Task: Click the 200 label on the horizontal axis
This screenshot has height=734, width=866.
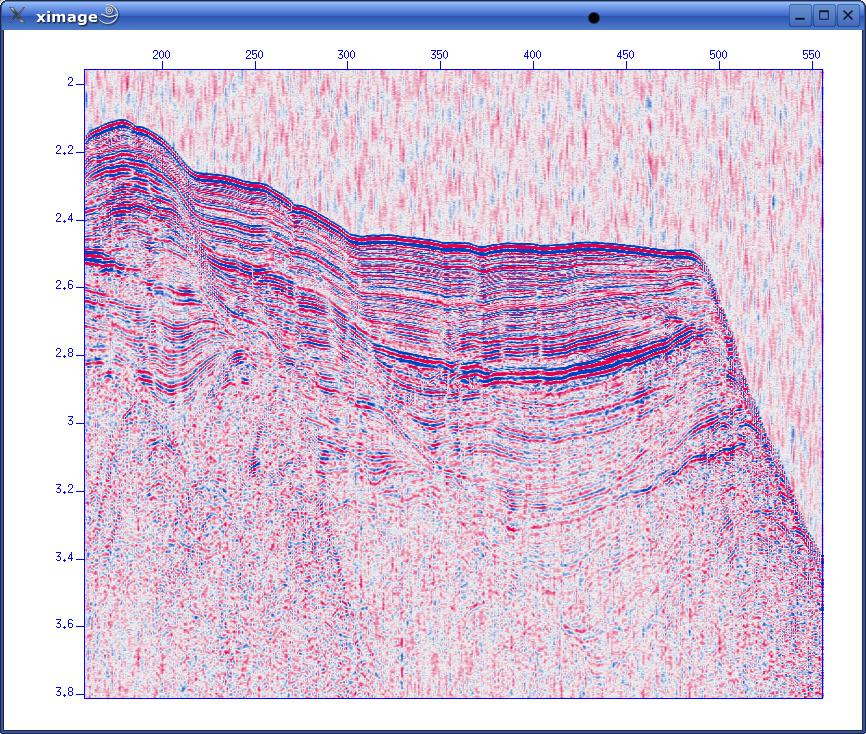Action: tap(161, 54)
